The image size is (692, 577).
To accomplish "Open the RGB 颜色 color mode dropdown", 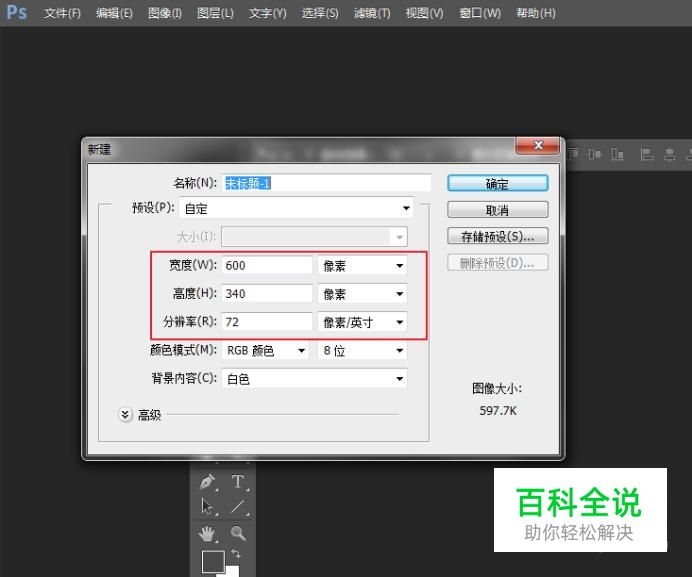I will click(x=265, y=351).
